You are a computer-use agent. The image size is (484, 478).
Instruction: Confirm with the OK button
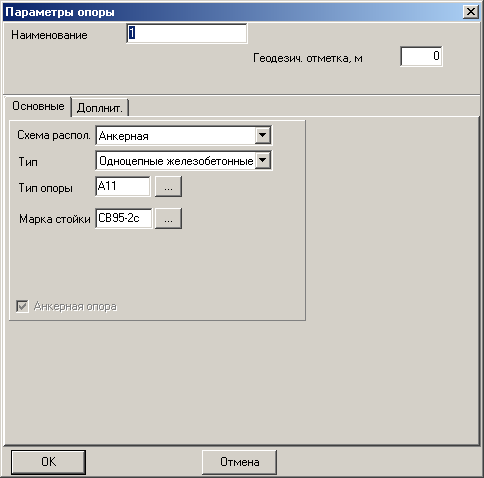[48, 462]
